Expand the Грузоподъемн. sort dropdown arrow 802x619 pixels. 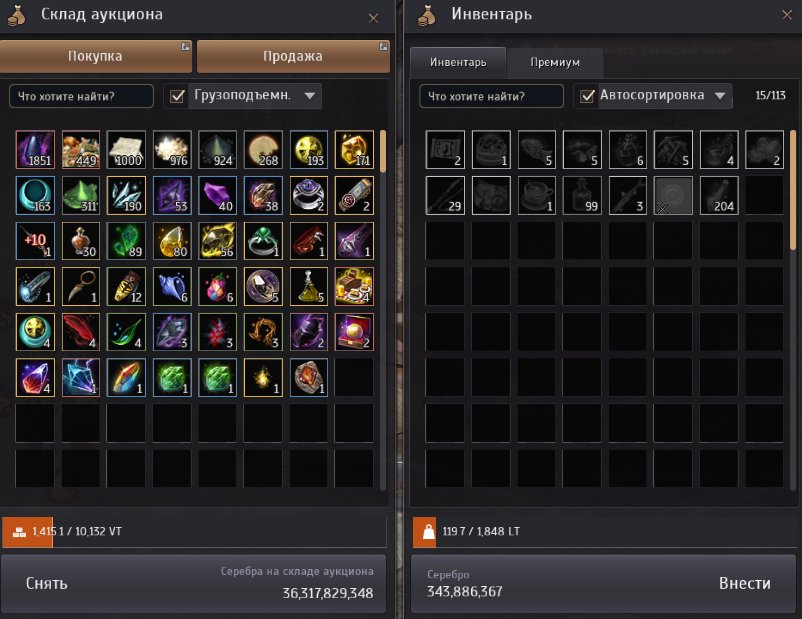[309, 96]
